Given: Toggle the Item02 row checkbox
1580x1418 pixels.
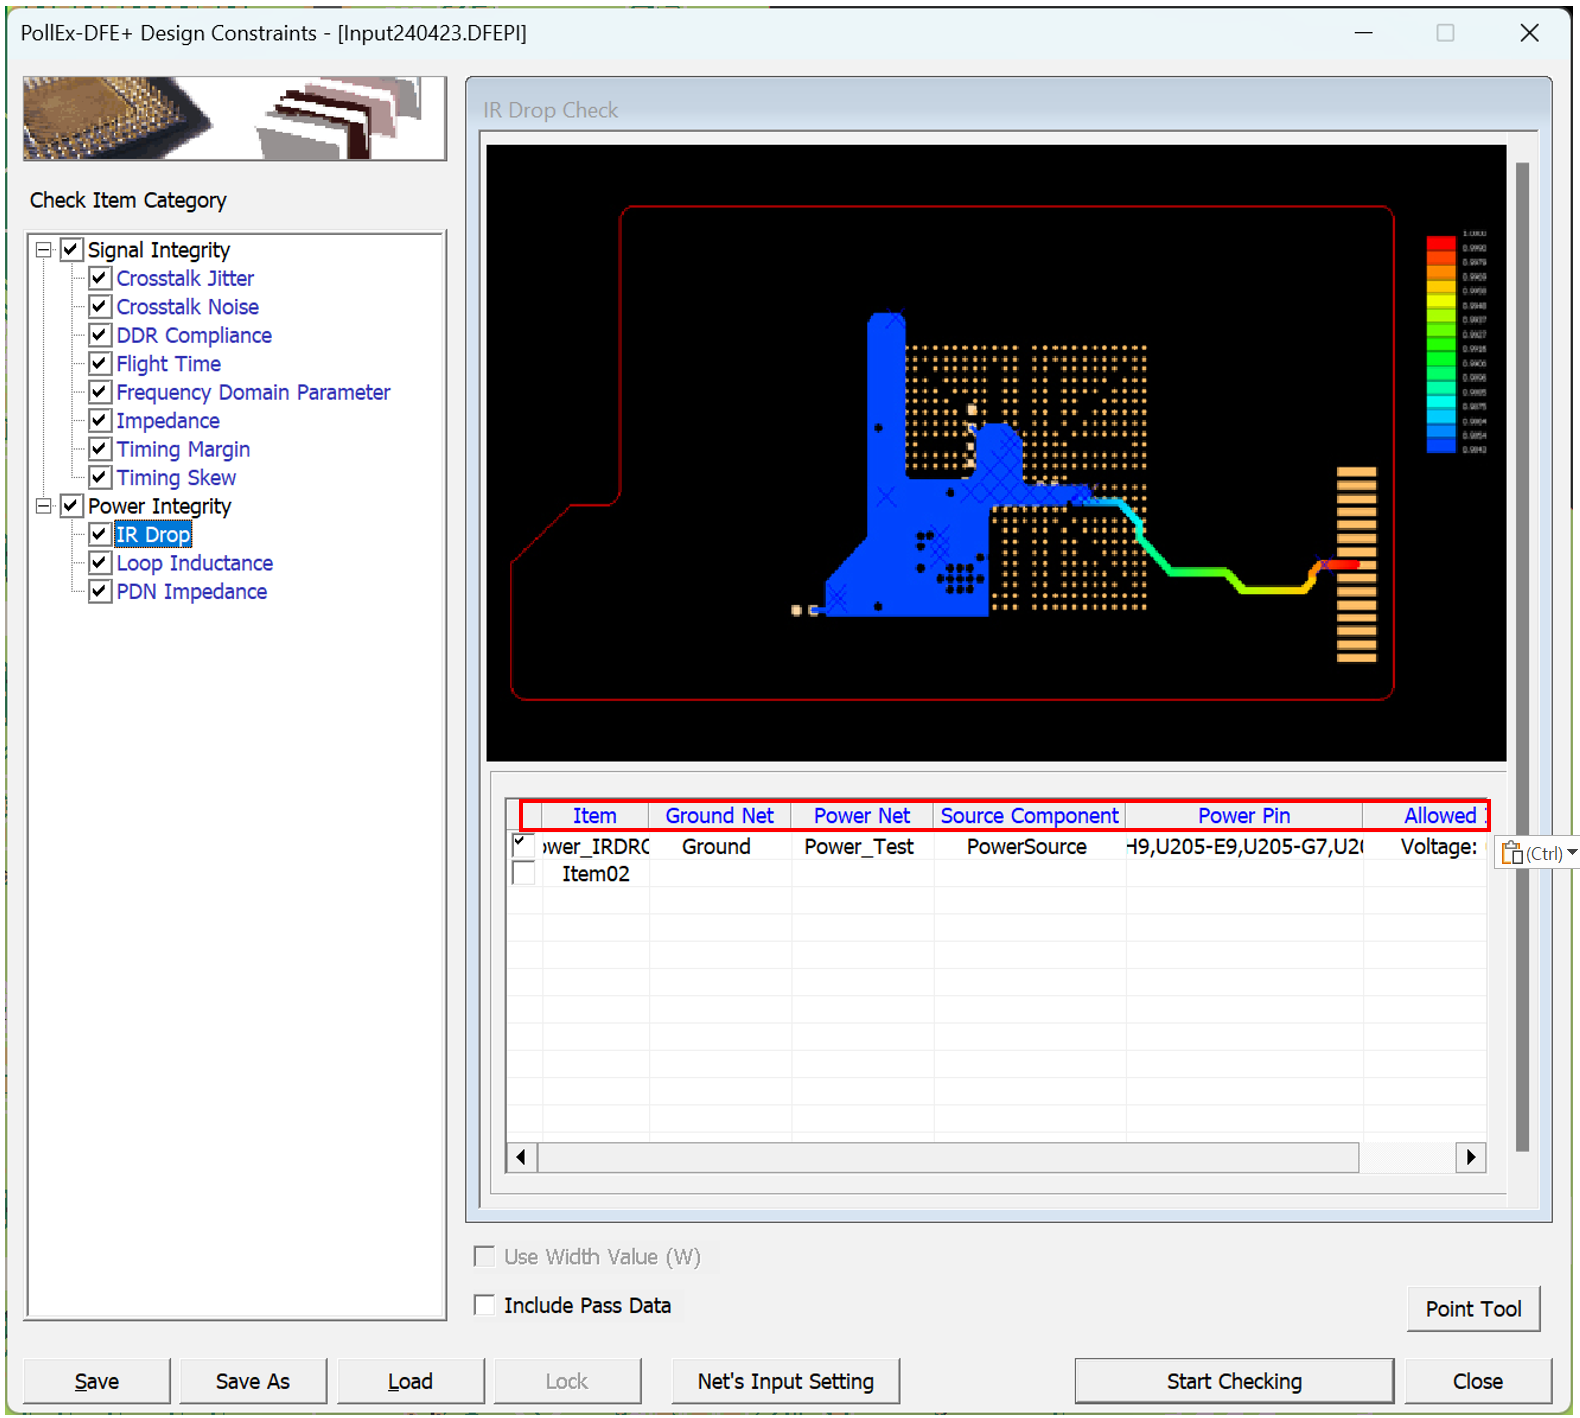Looking at the screenshot, I should 523,873.
